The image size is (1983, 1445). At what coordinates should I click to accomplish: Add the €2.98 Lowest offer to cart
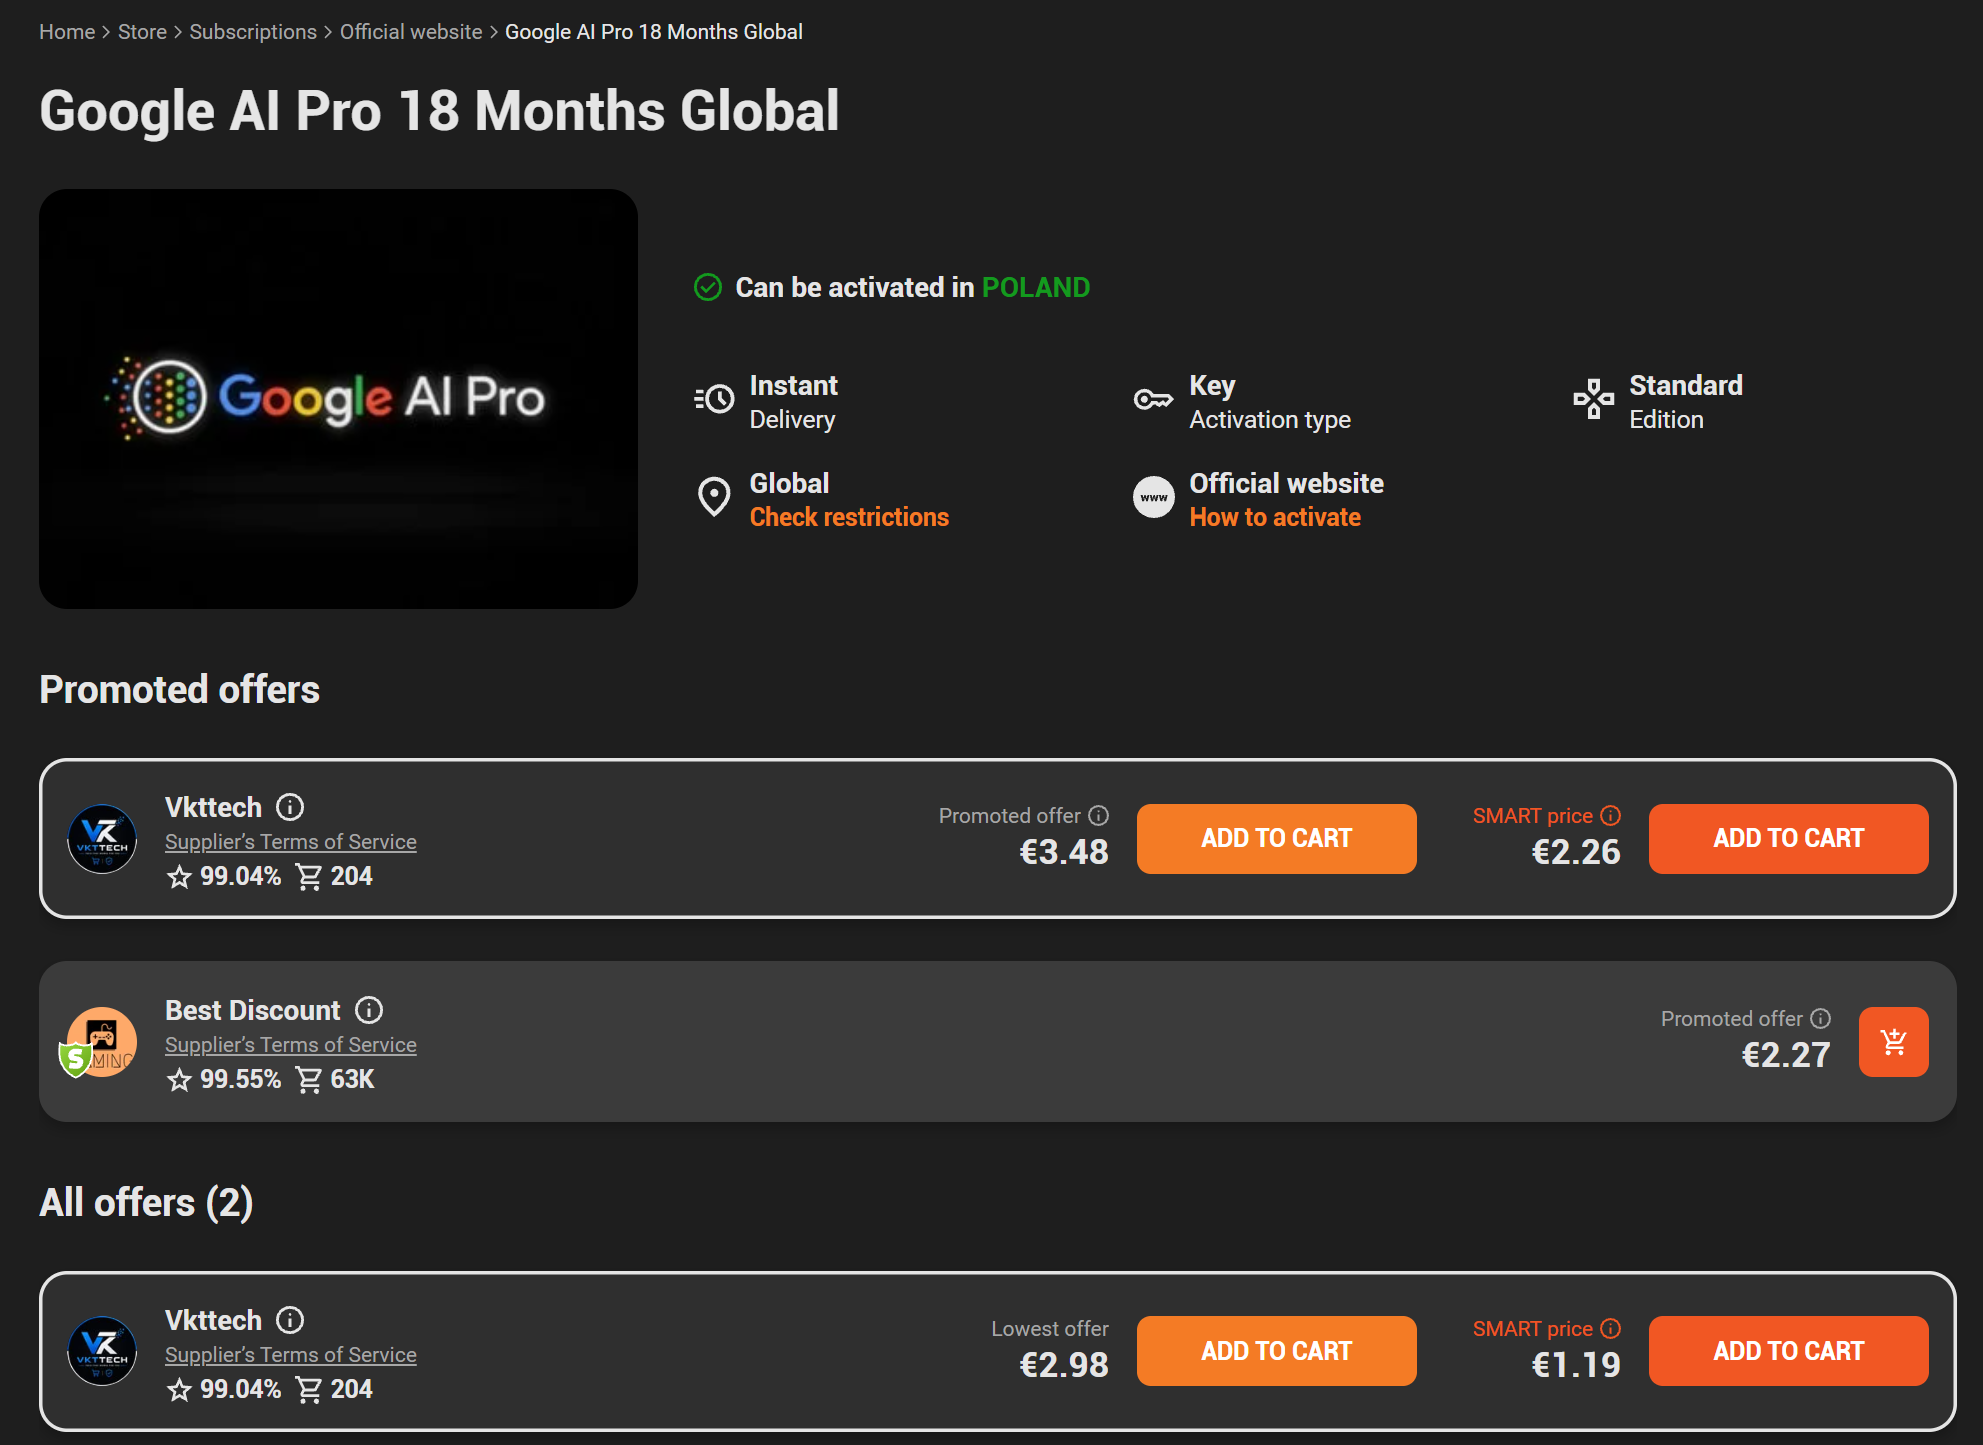tap(1277, 1351)
